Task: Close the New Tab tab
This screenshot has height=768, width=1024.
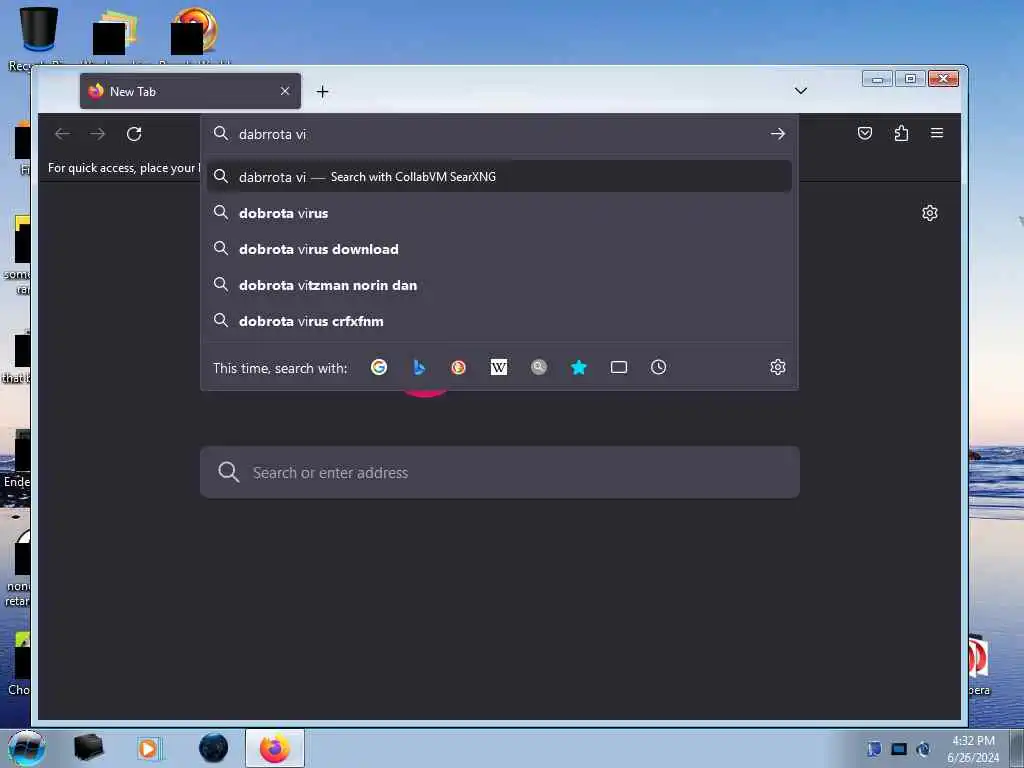Action: coord(285,91)
